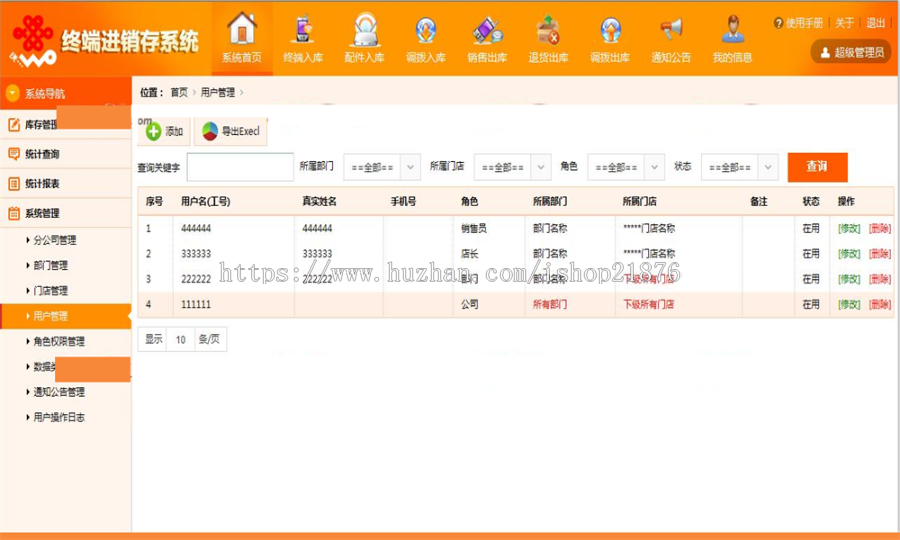The height and width of the screenshot is (540, 900).
Task: Click the 统计报表 sidebar icon
Action: tap(14, 184)
